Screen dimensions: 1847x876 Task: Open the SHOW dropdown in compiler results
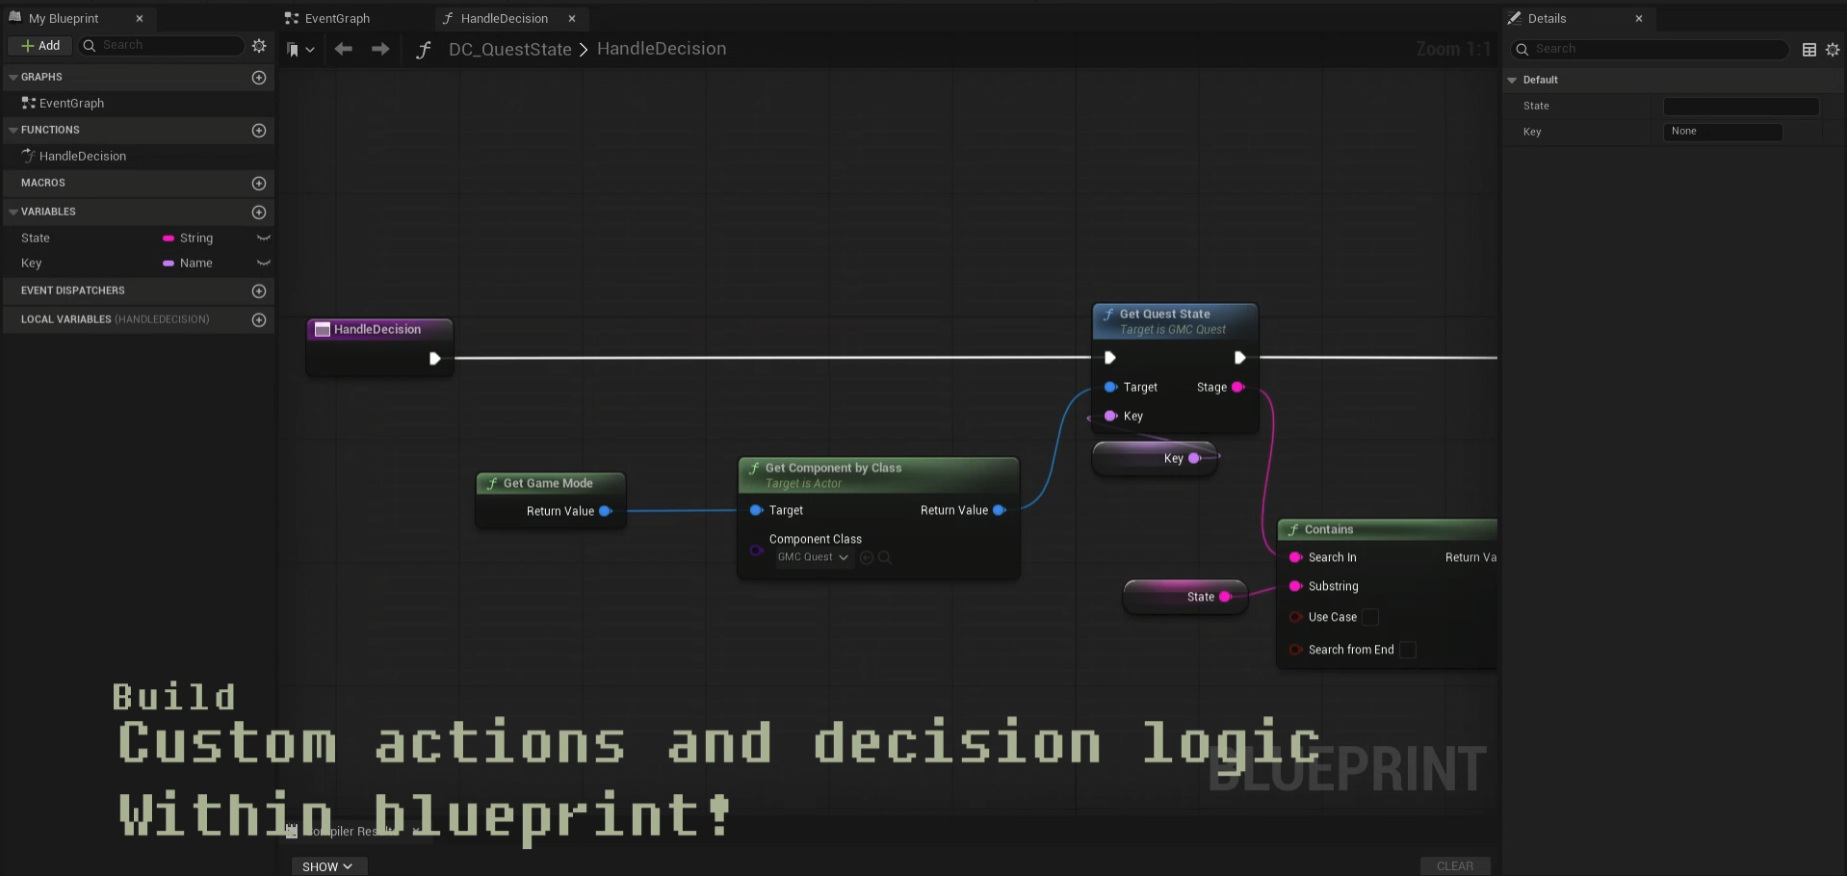point(328,866)
